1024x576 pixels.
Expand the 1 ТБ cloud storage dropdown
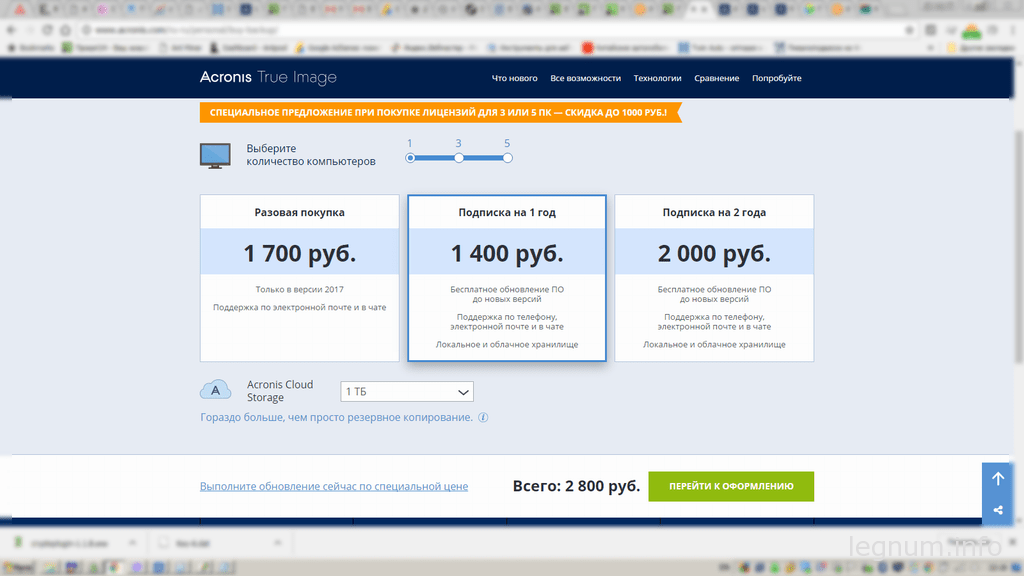point(407,392)
